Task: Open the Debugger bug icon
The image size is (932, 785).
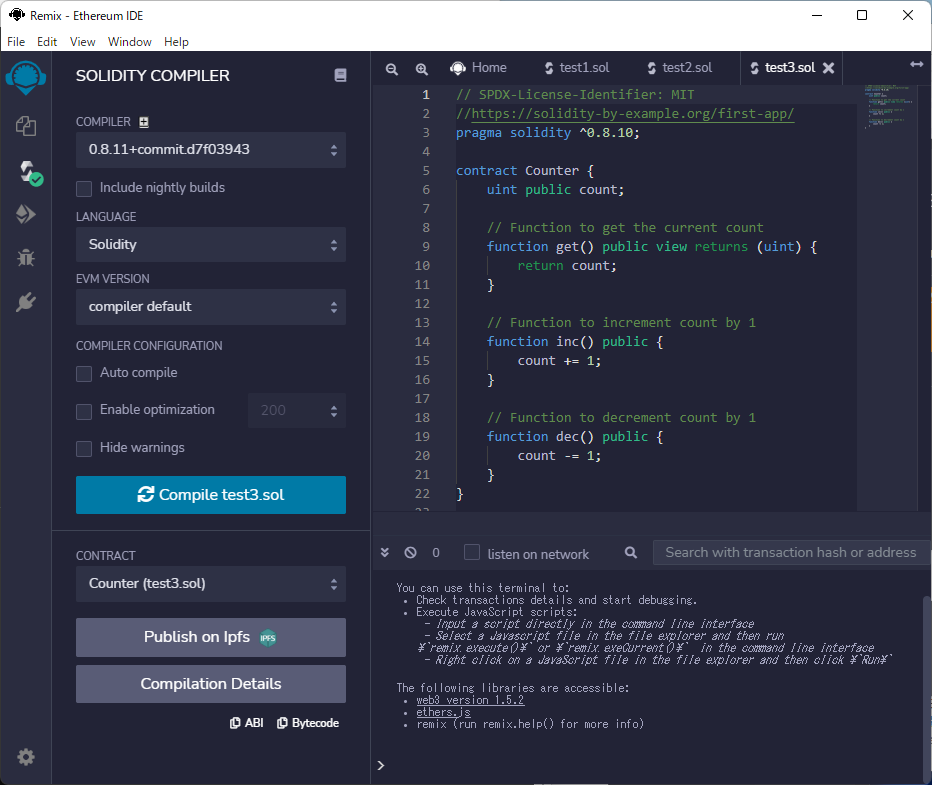Action: (26, 258)
